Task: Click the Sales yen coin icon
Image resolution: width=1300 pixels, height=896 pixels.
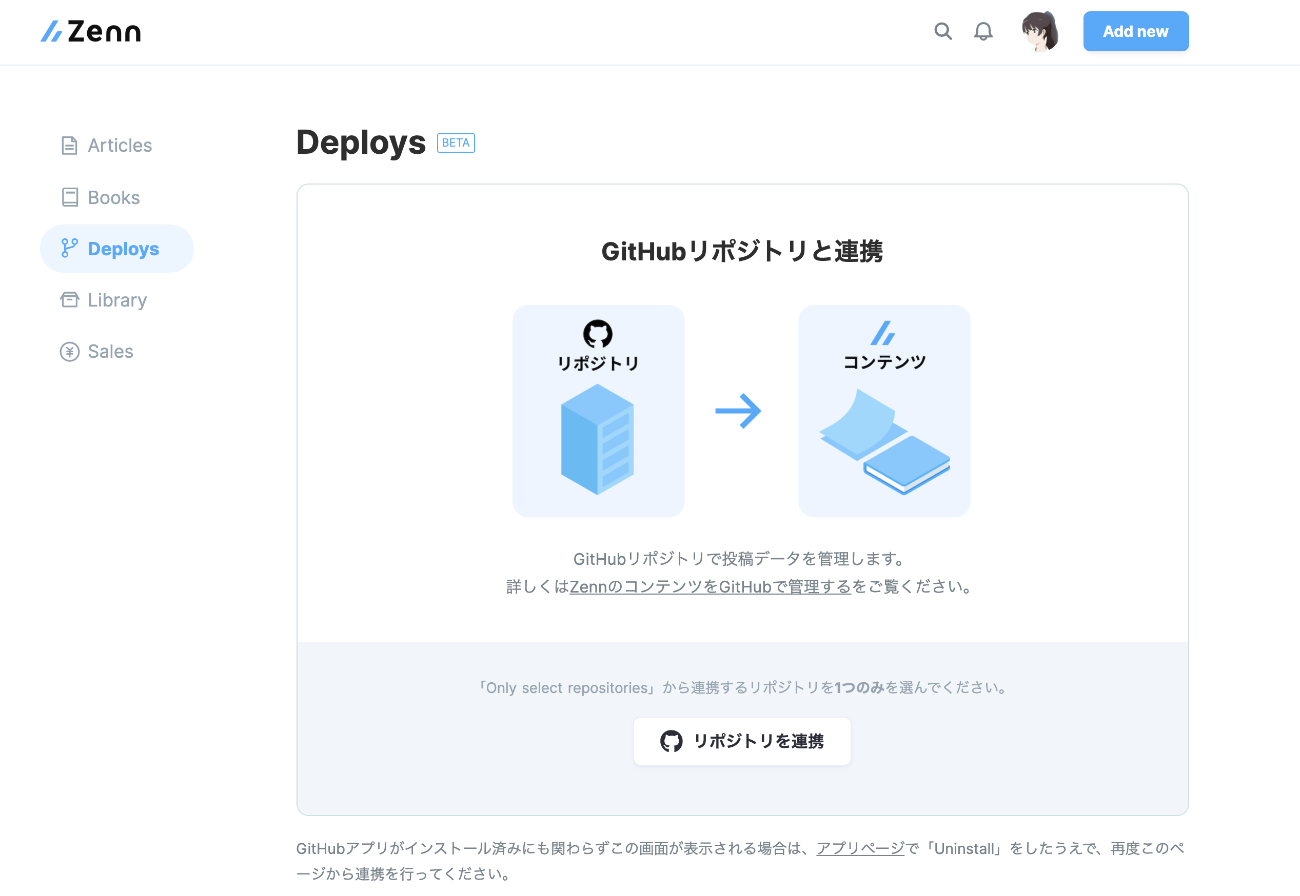Action: click(x=69, y=351)
